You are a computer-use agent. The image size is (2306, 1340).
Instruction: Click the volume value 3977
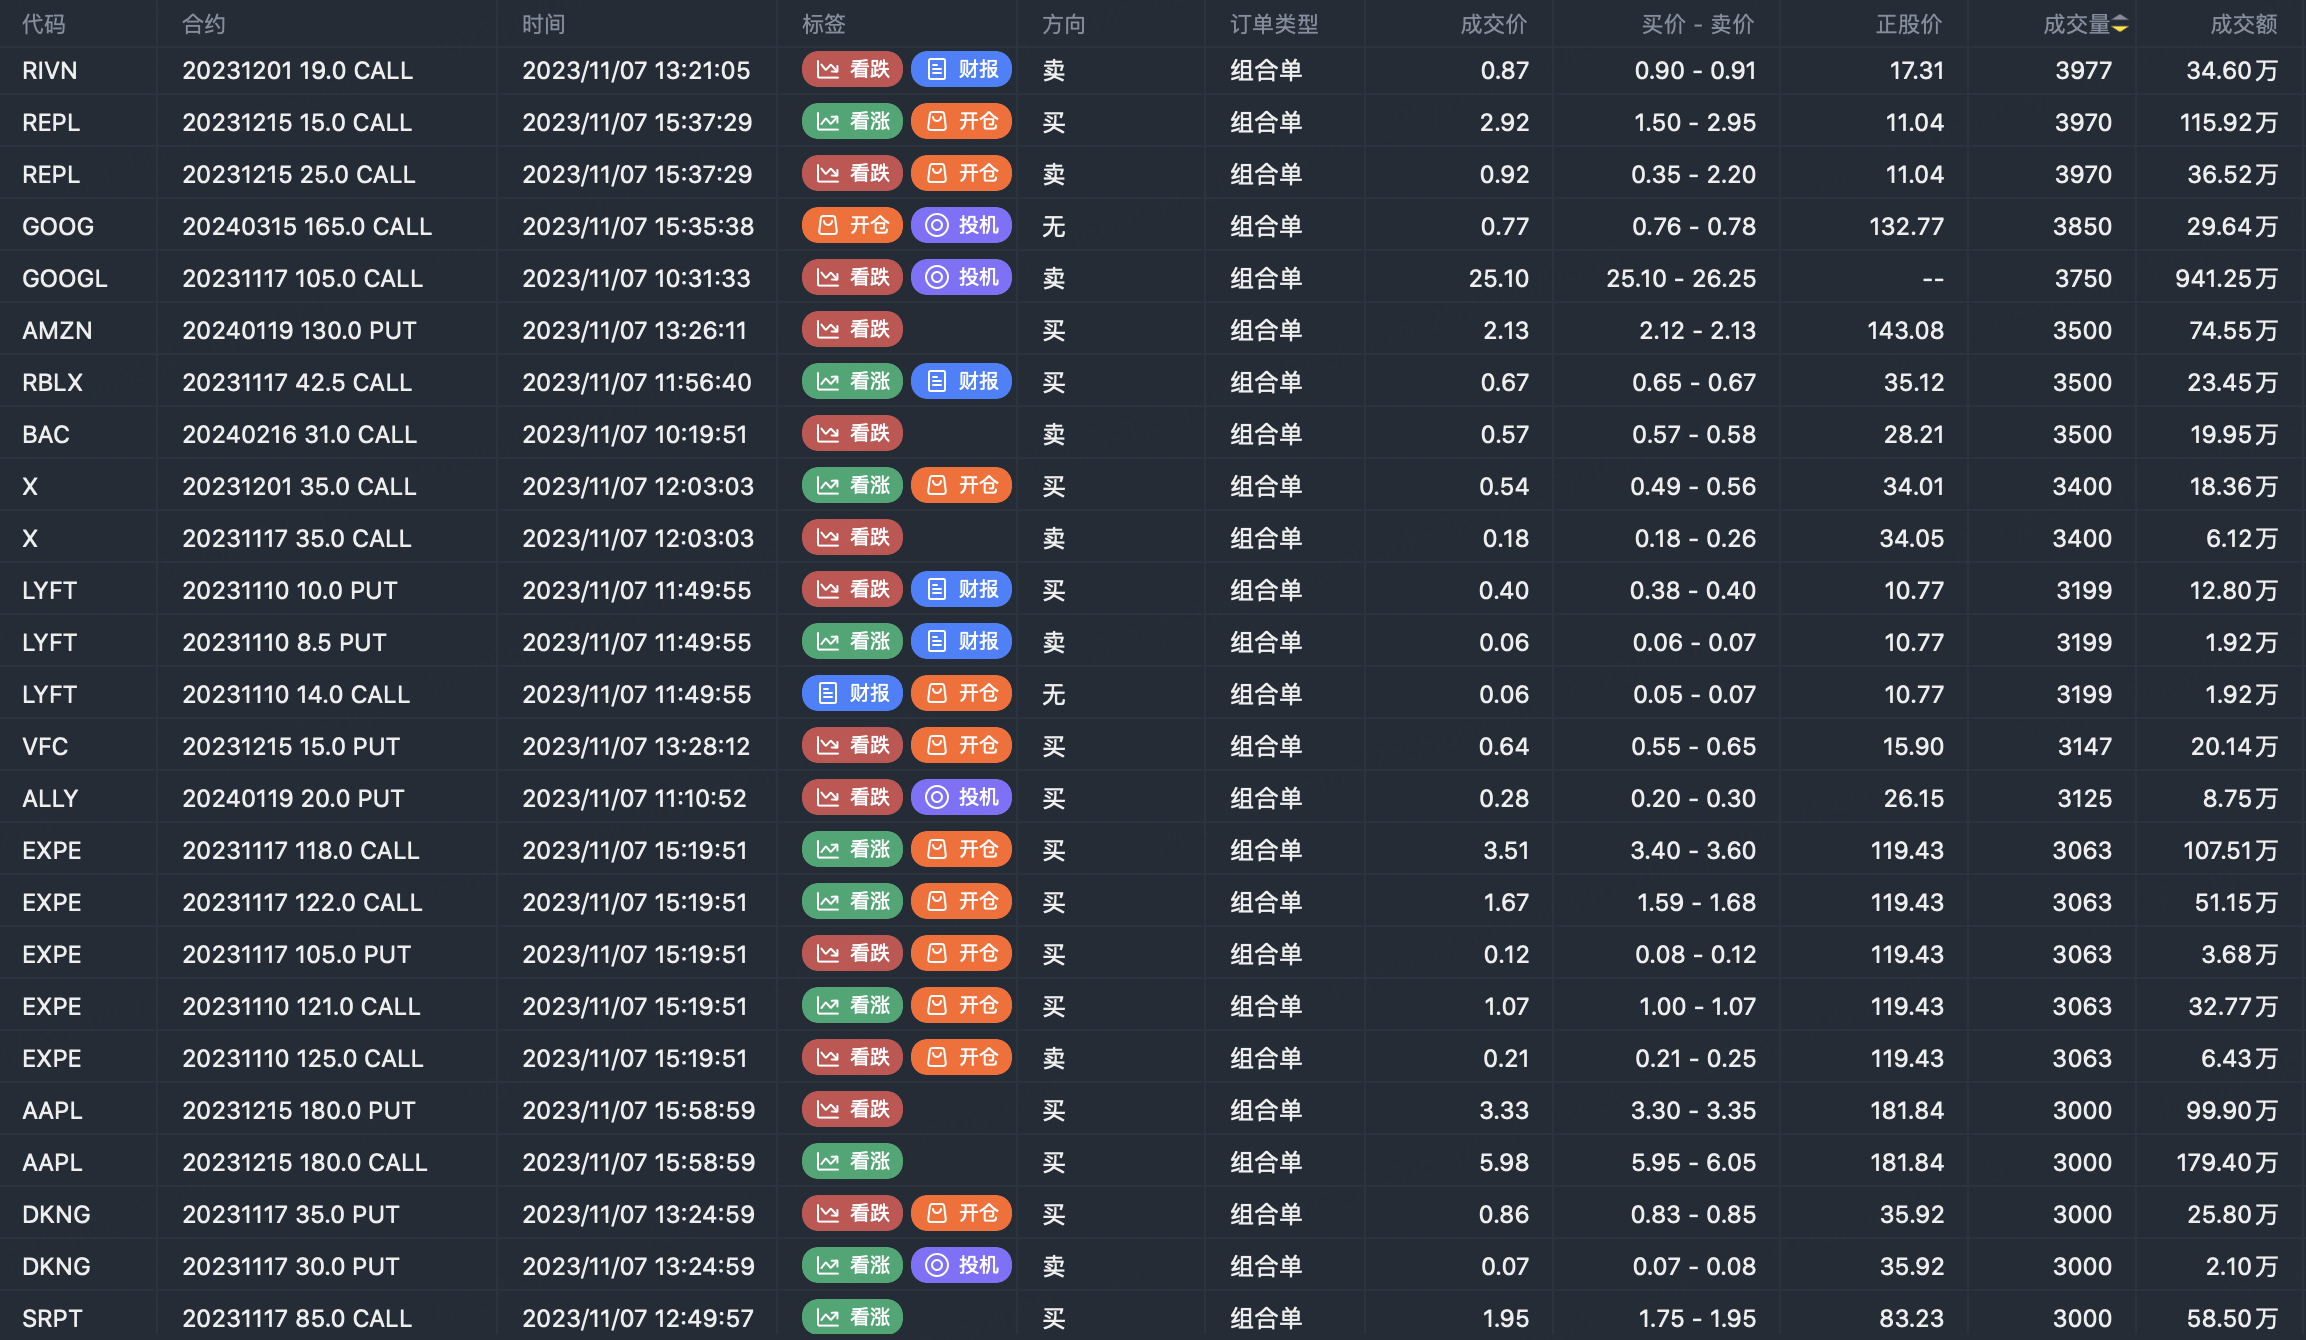click(2084, 71)
